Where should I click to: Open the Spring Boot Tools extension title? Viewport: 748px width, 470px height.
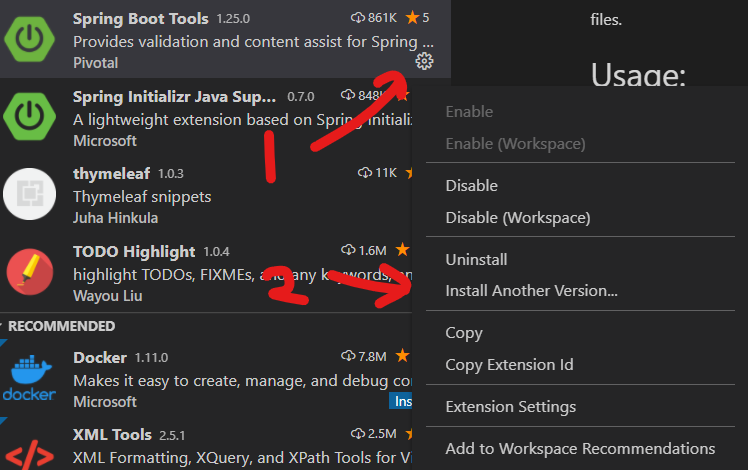pyautogui.click(x=141, y=19)
